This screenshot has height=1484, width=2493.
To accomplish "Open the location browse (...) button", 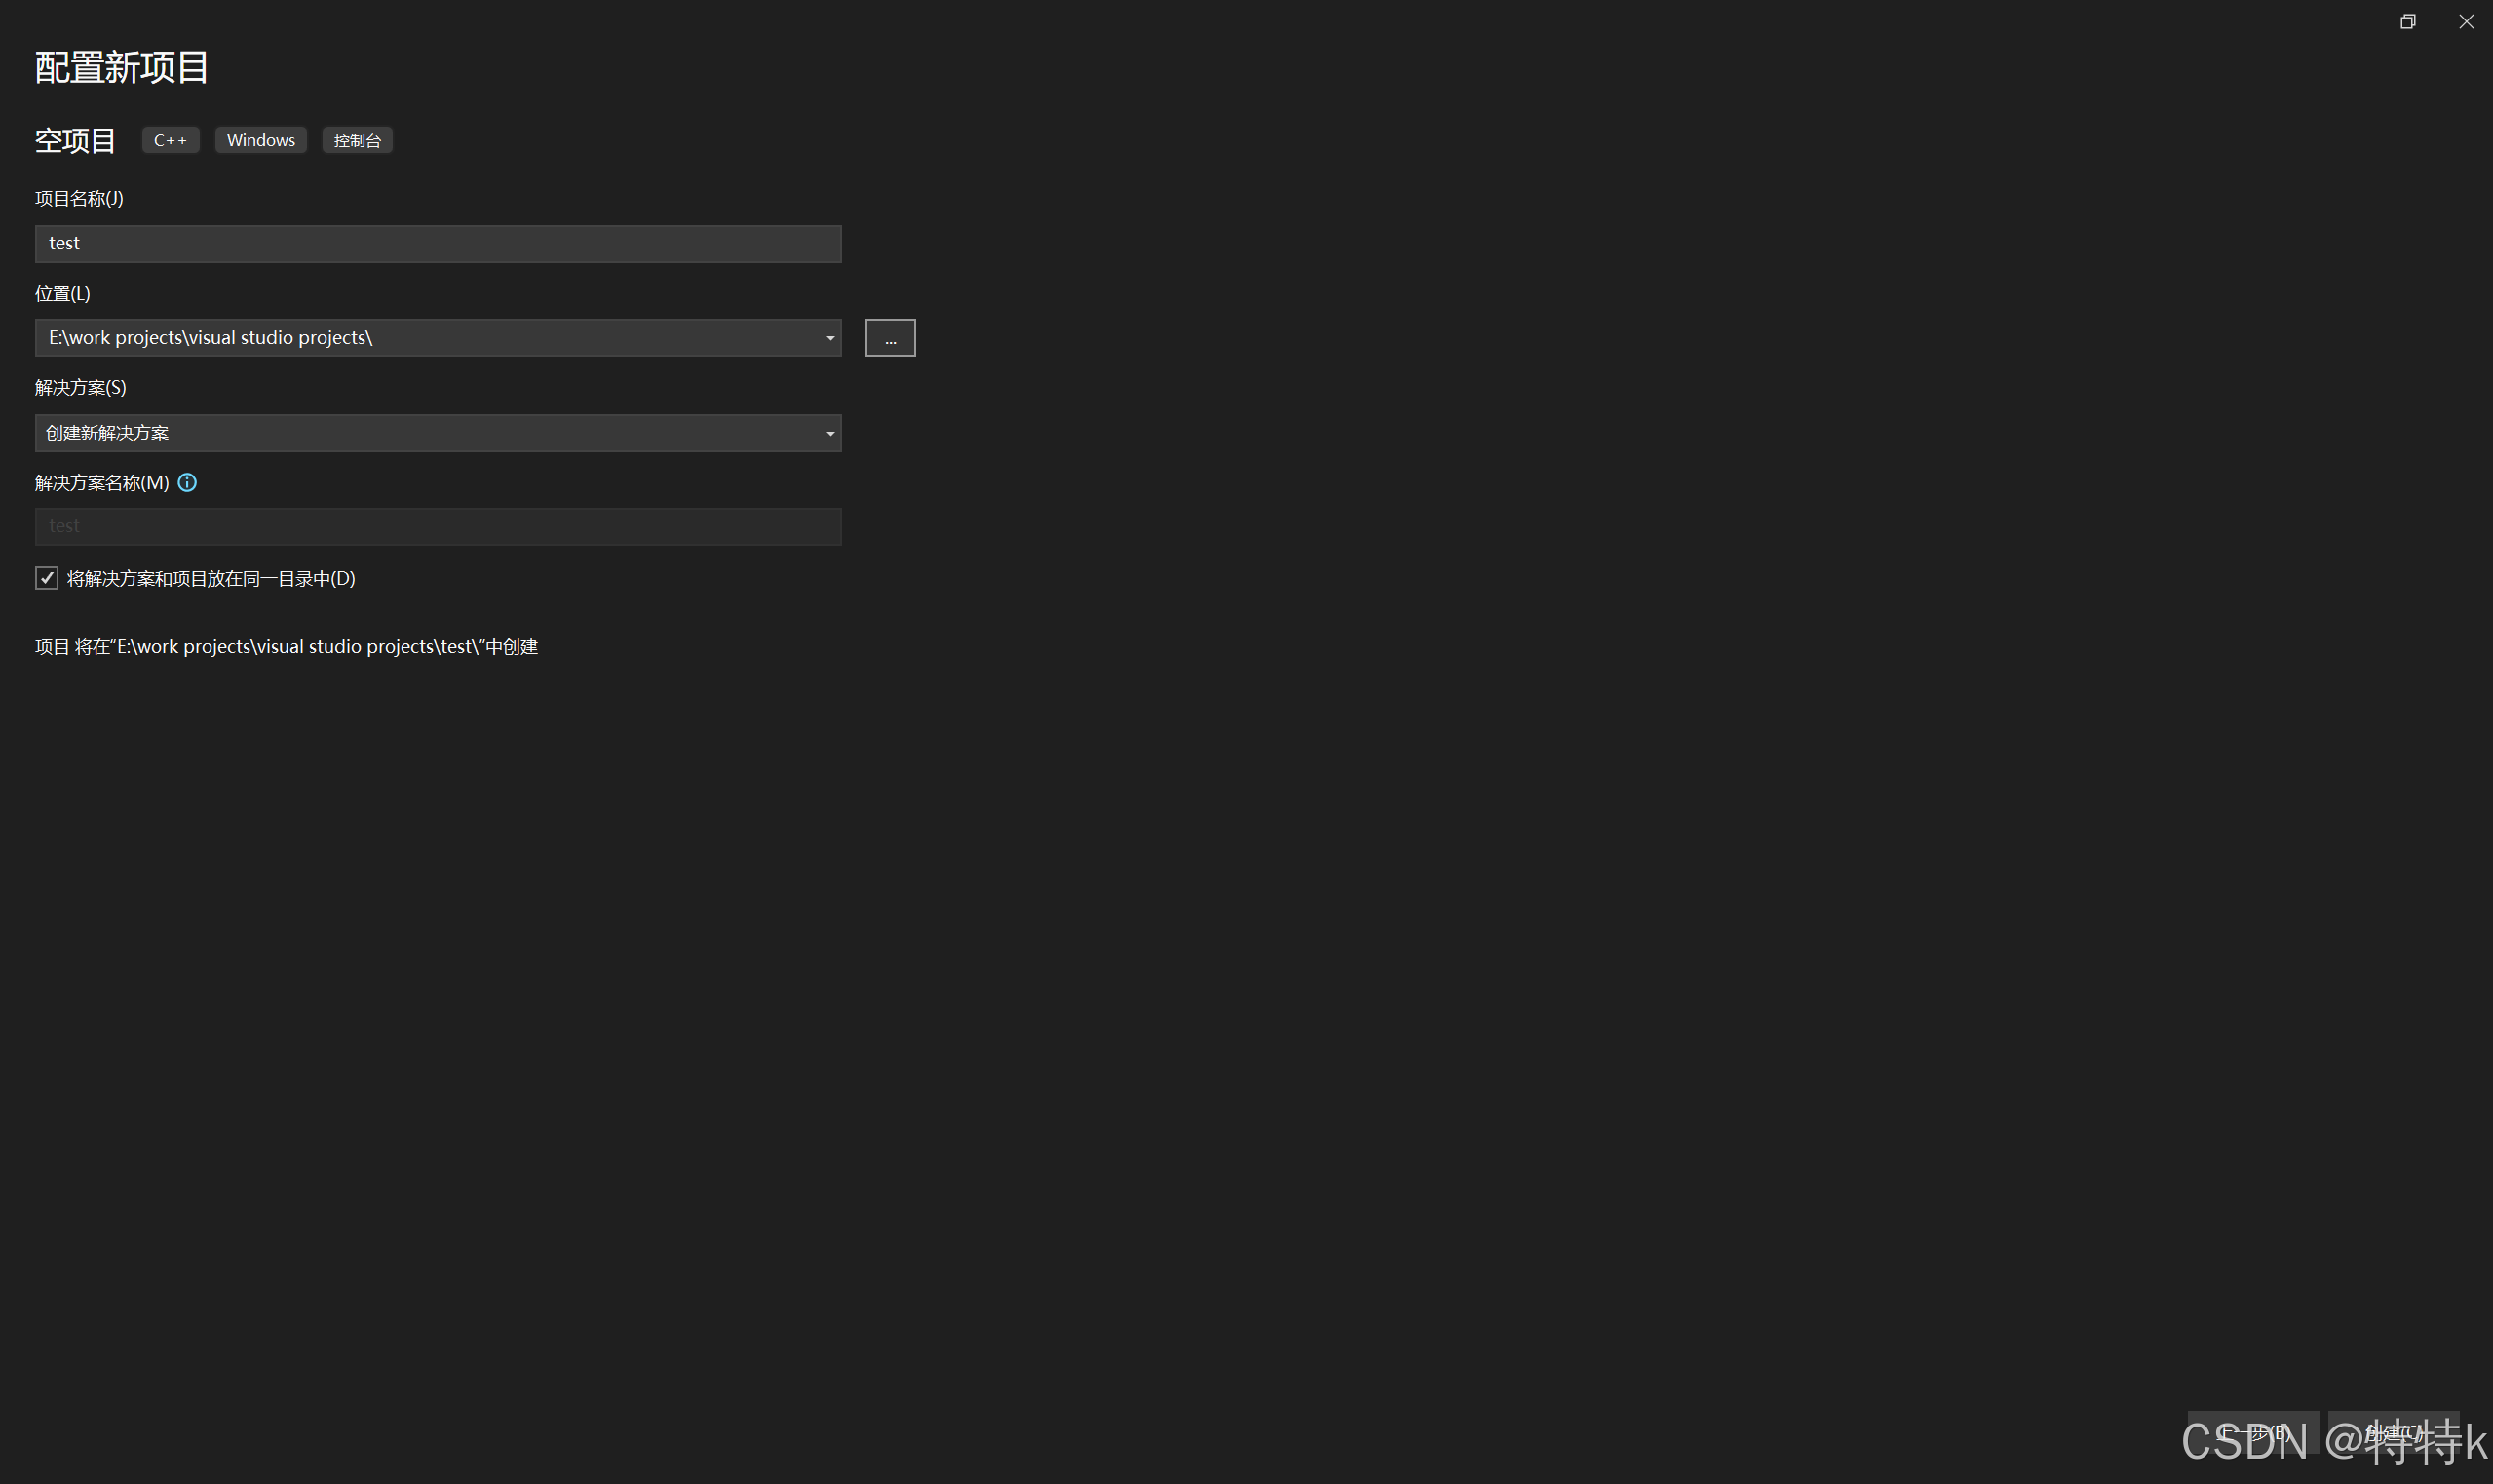I will (890, 338).
